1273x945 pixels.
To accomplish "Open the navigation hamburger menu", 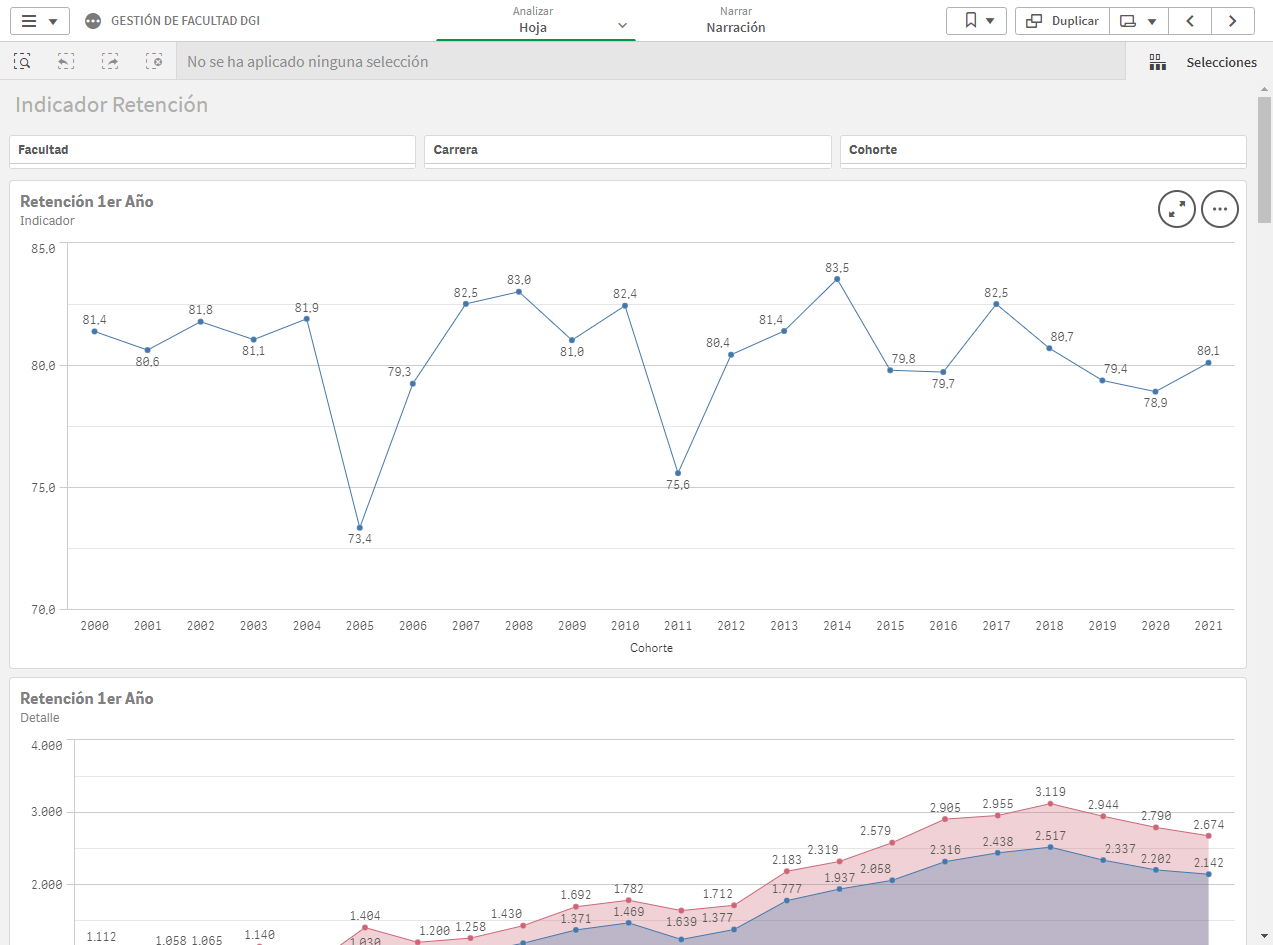I will (40, 21).
